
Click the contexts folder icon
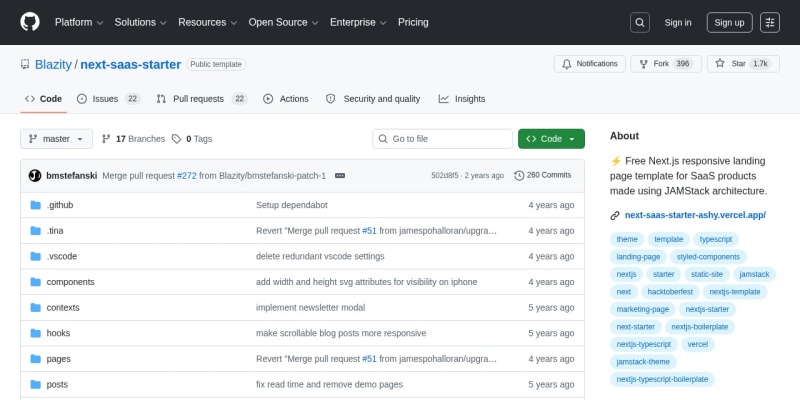pyautogui.click(x=35, y=307)
